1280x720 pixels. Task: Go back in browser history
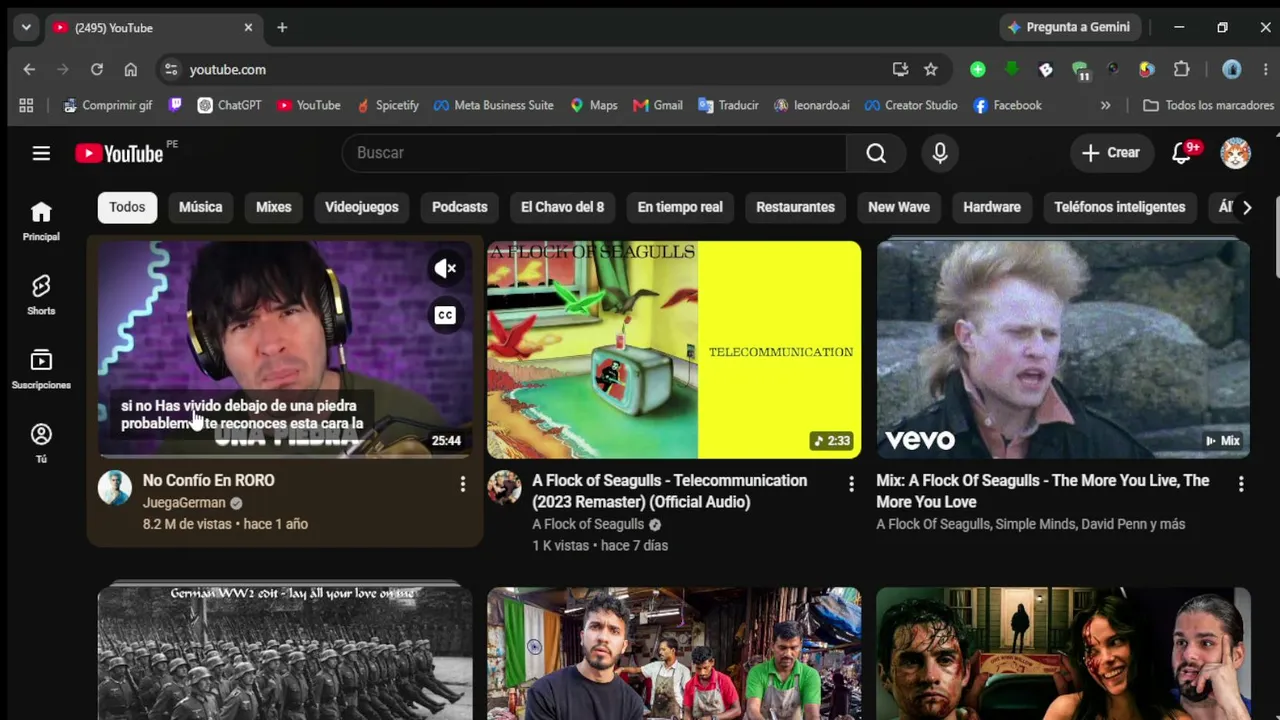tap(29, 69)
